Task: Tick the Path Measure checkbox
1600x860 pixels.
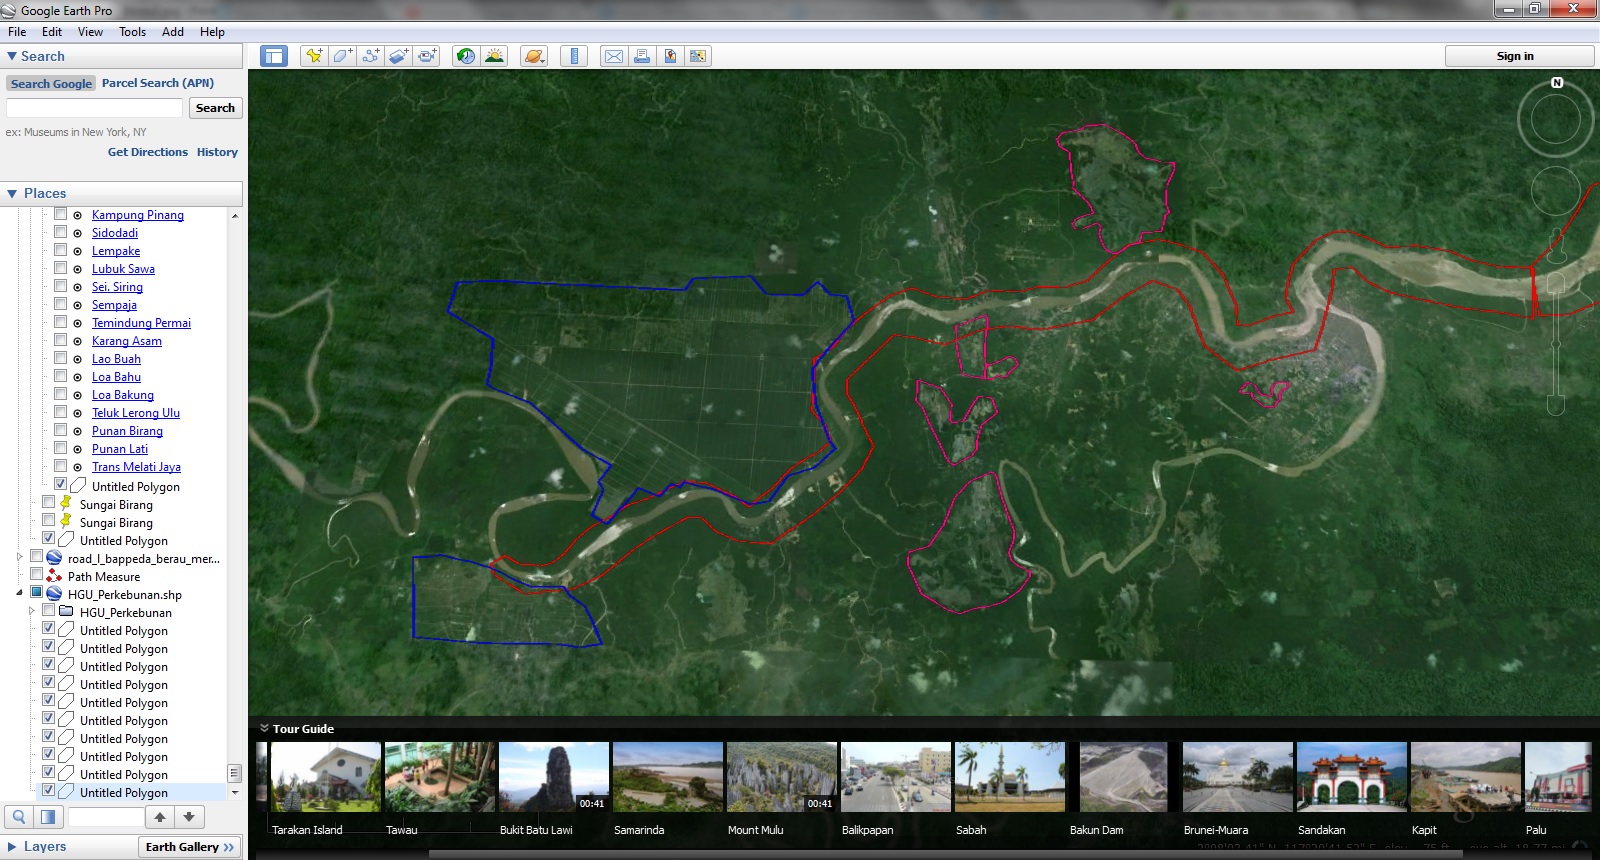Action: 37,575
